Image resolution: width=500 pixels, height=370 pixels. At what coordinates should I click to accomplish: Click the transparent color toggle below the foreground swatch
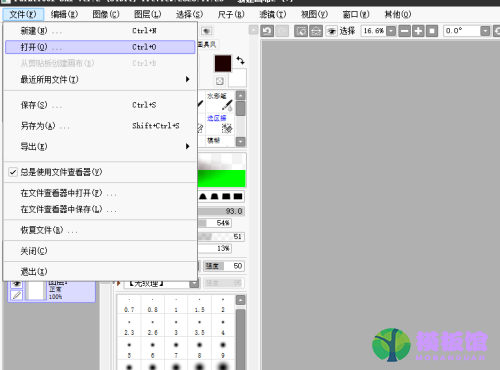219,81
